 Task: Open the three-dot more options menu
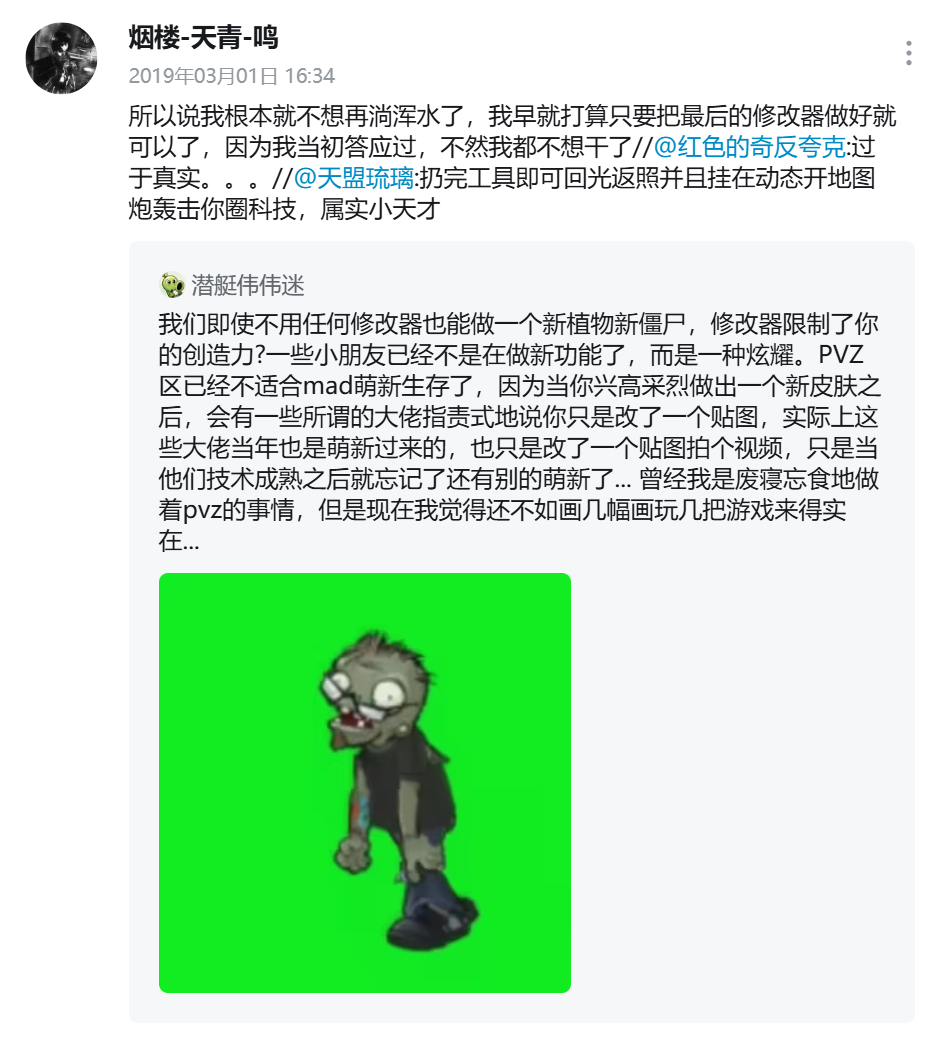pyautogui.click(x=909, y=53)
